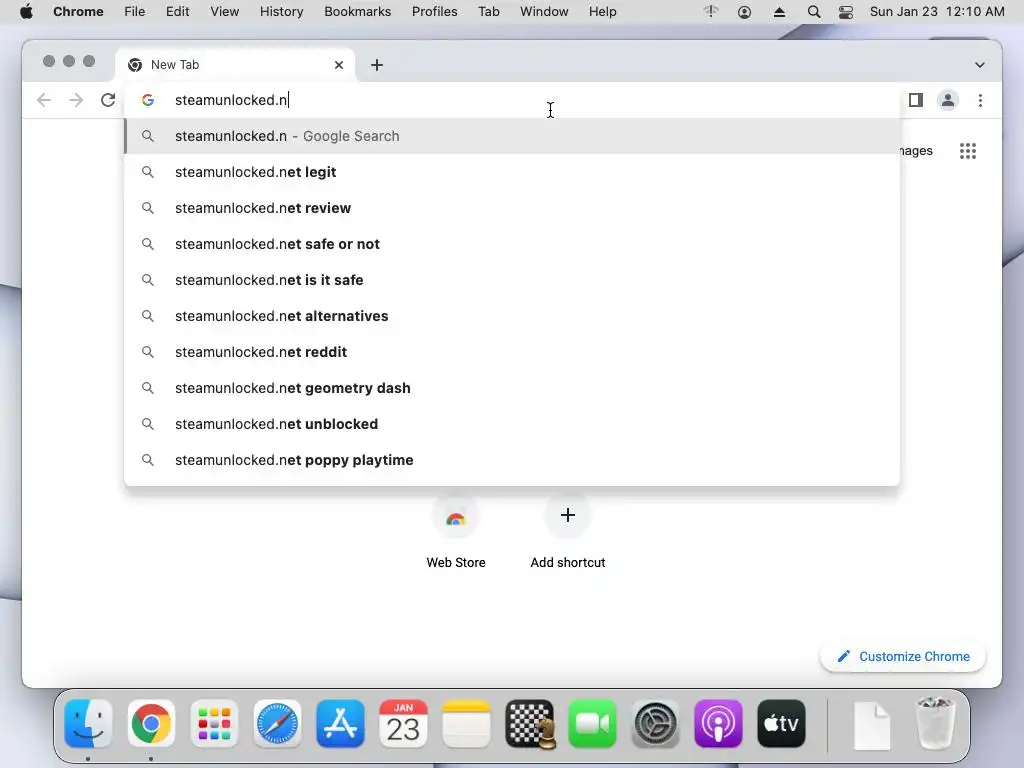Click the eject icon in menu bar
This screenshot has width=1024, height=768.
pyautogui.click(x=779, y=12)
